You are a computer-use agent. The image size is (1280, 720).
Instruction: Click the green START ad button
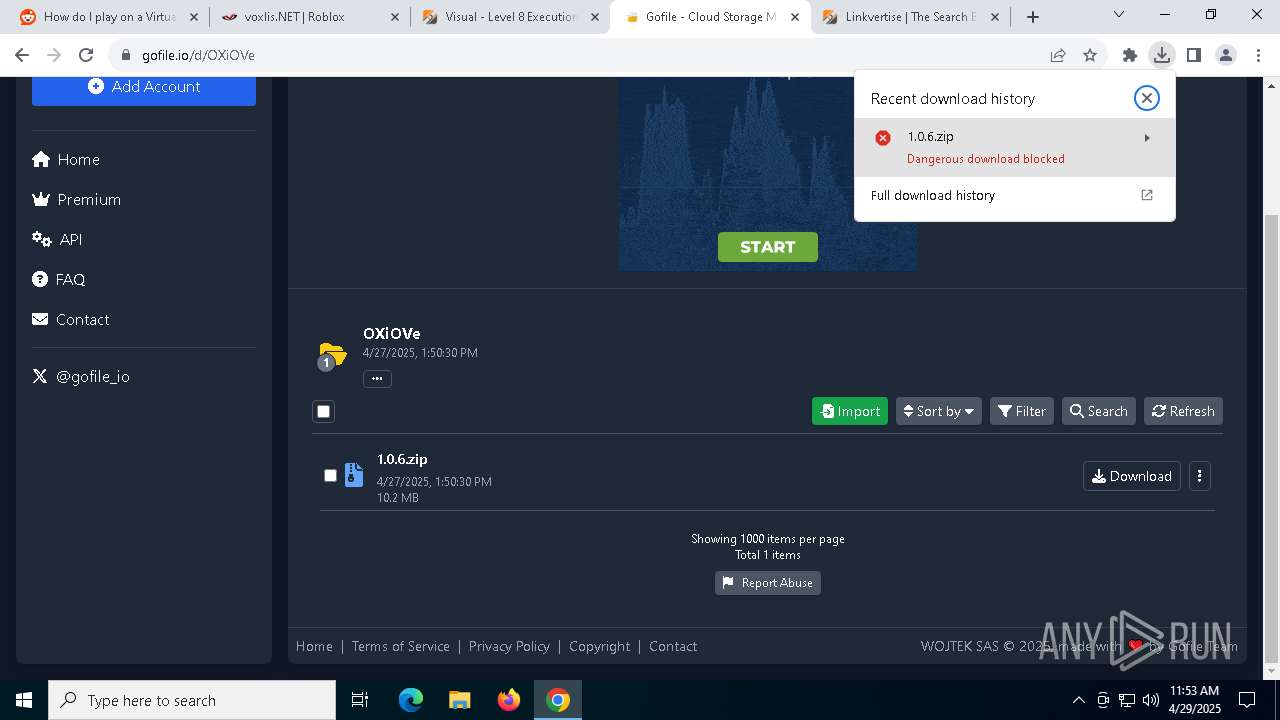(x=767, y=247)
